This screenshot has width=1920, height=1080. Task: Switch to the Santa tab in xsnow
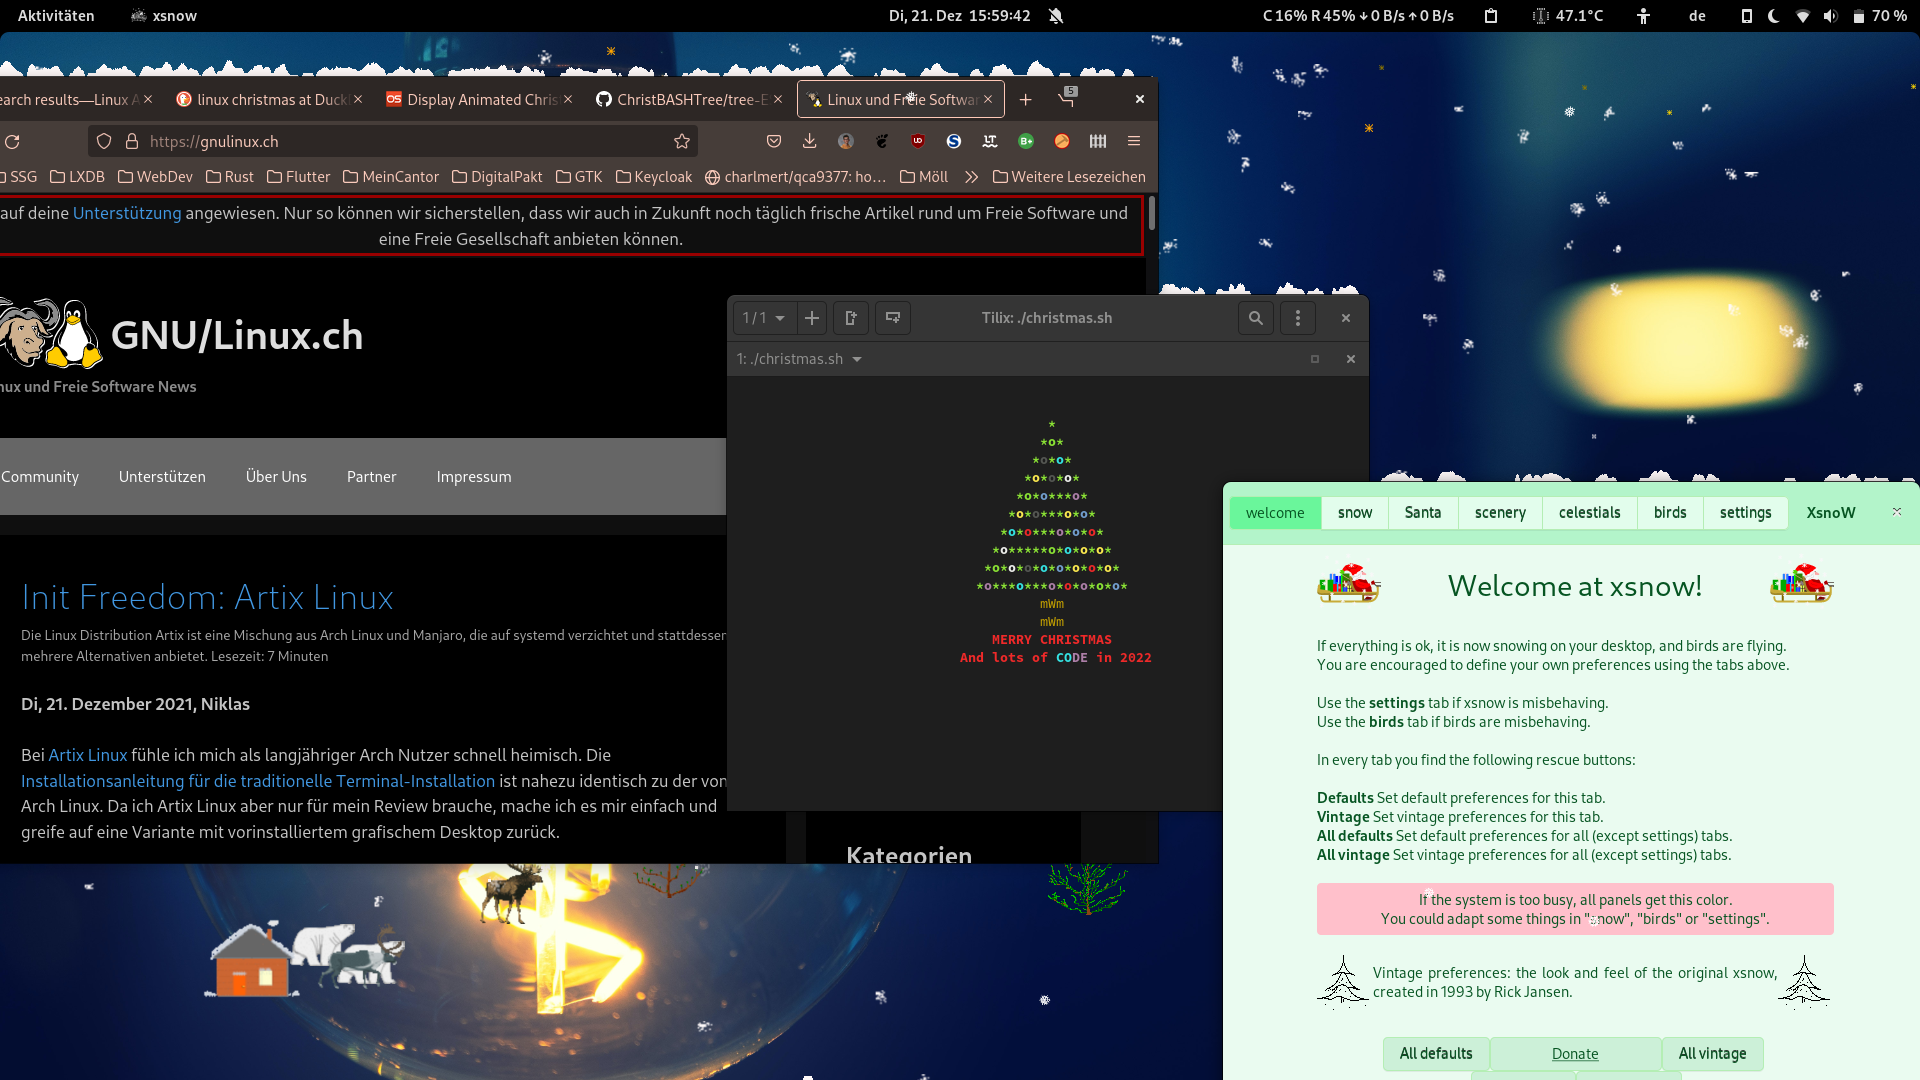(x=1423, y=513)
